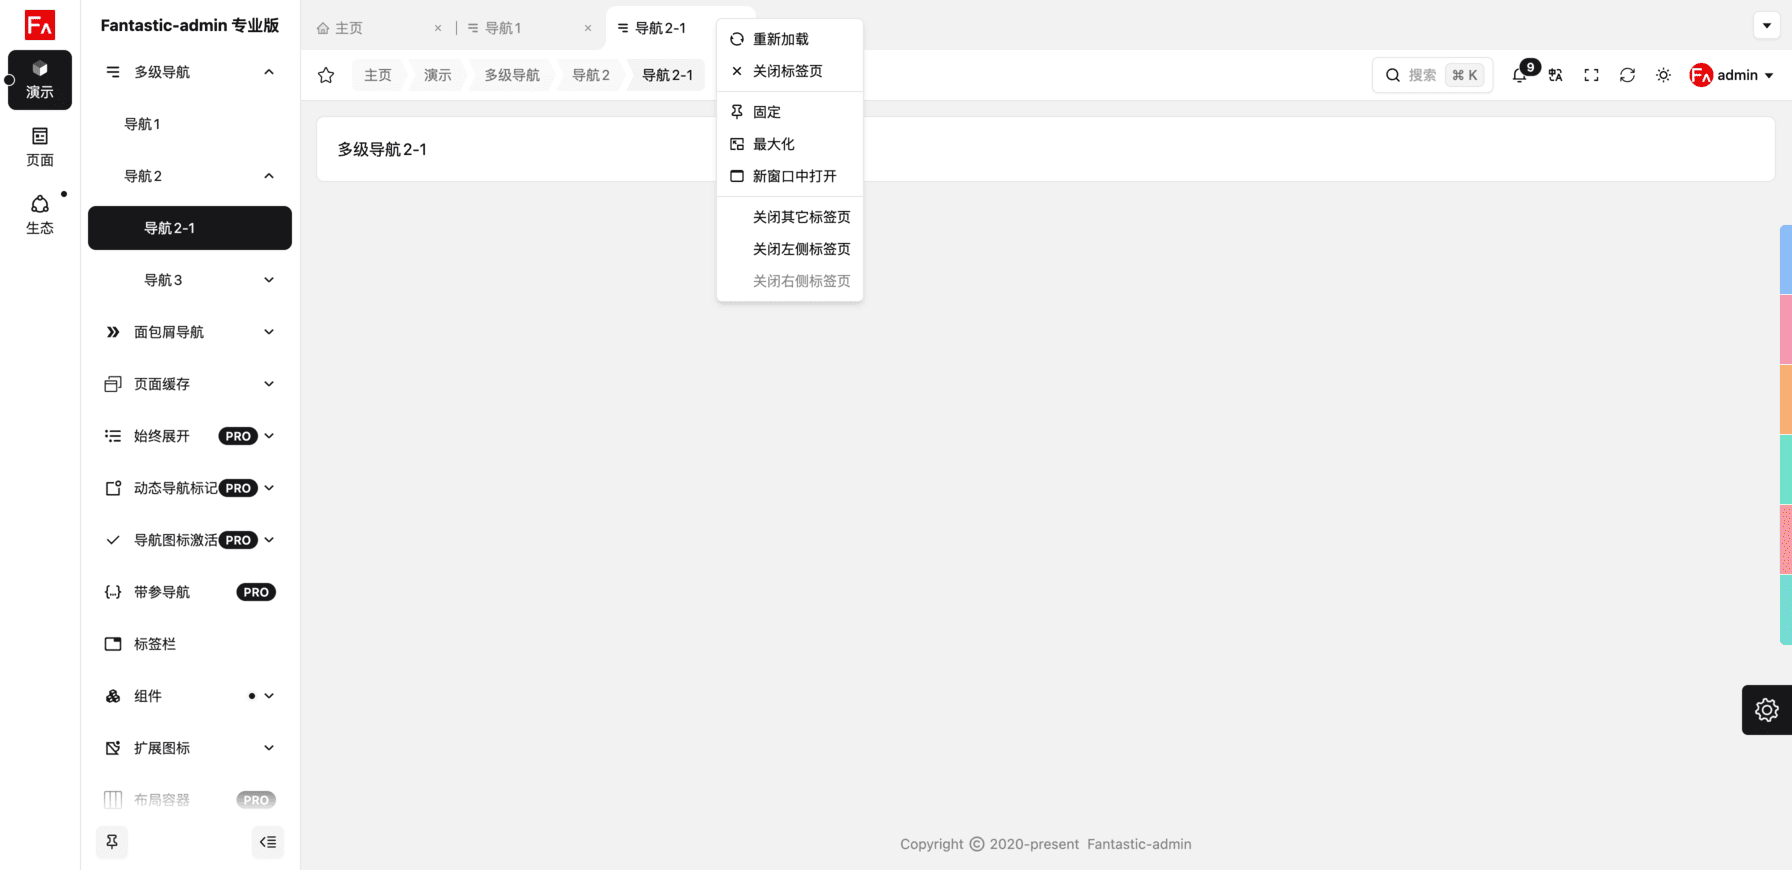Click the 标签栏 navigation item

point(155,644)
